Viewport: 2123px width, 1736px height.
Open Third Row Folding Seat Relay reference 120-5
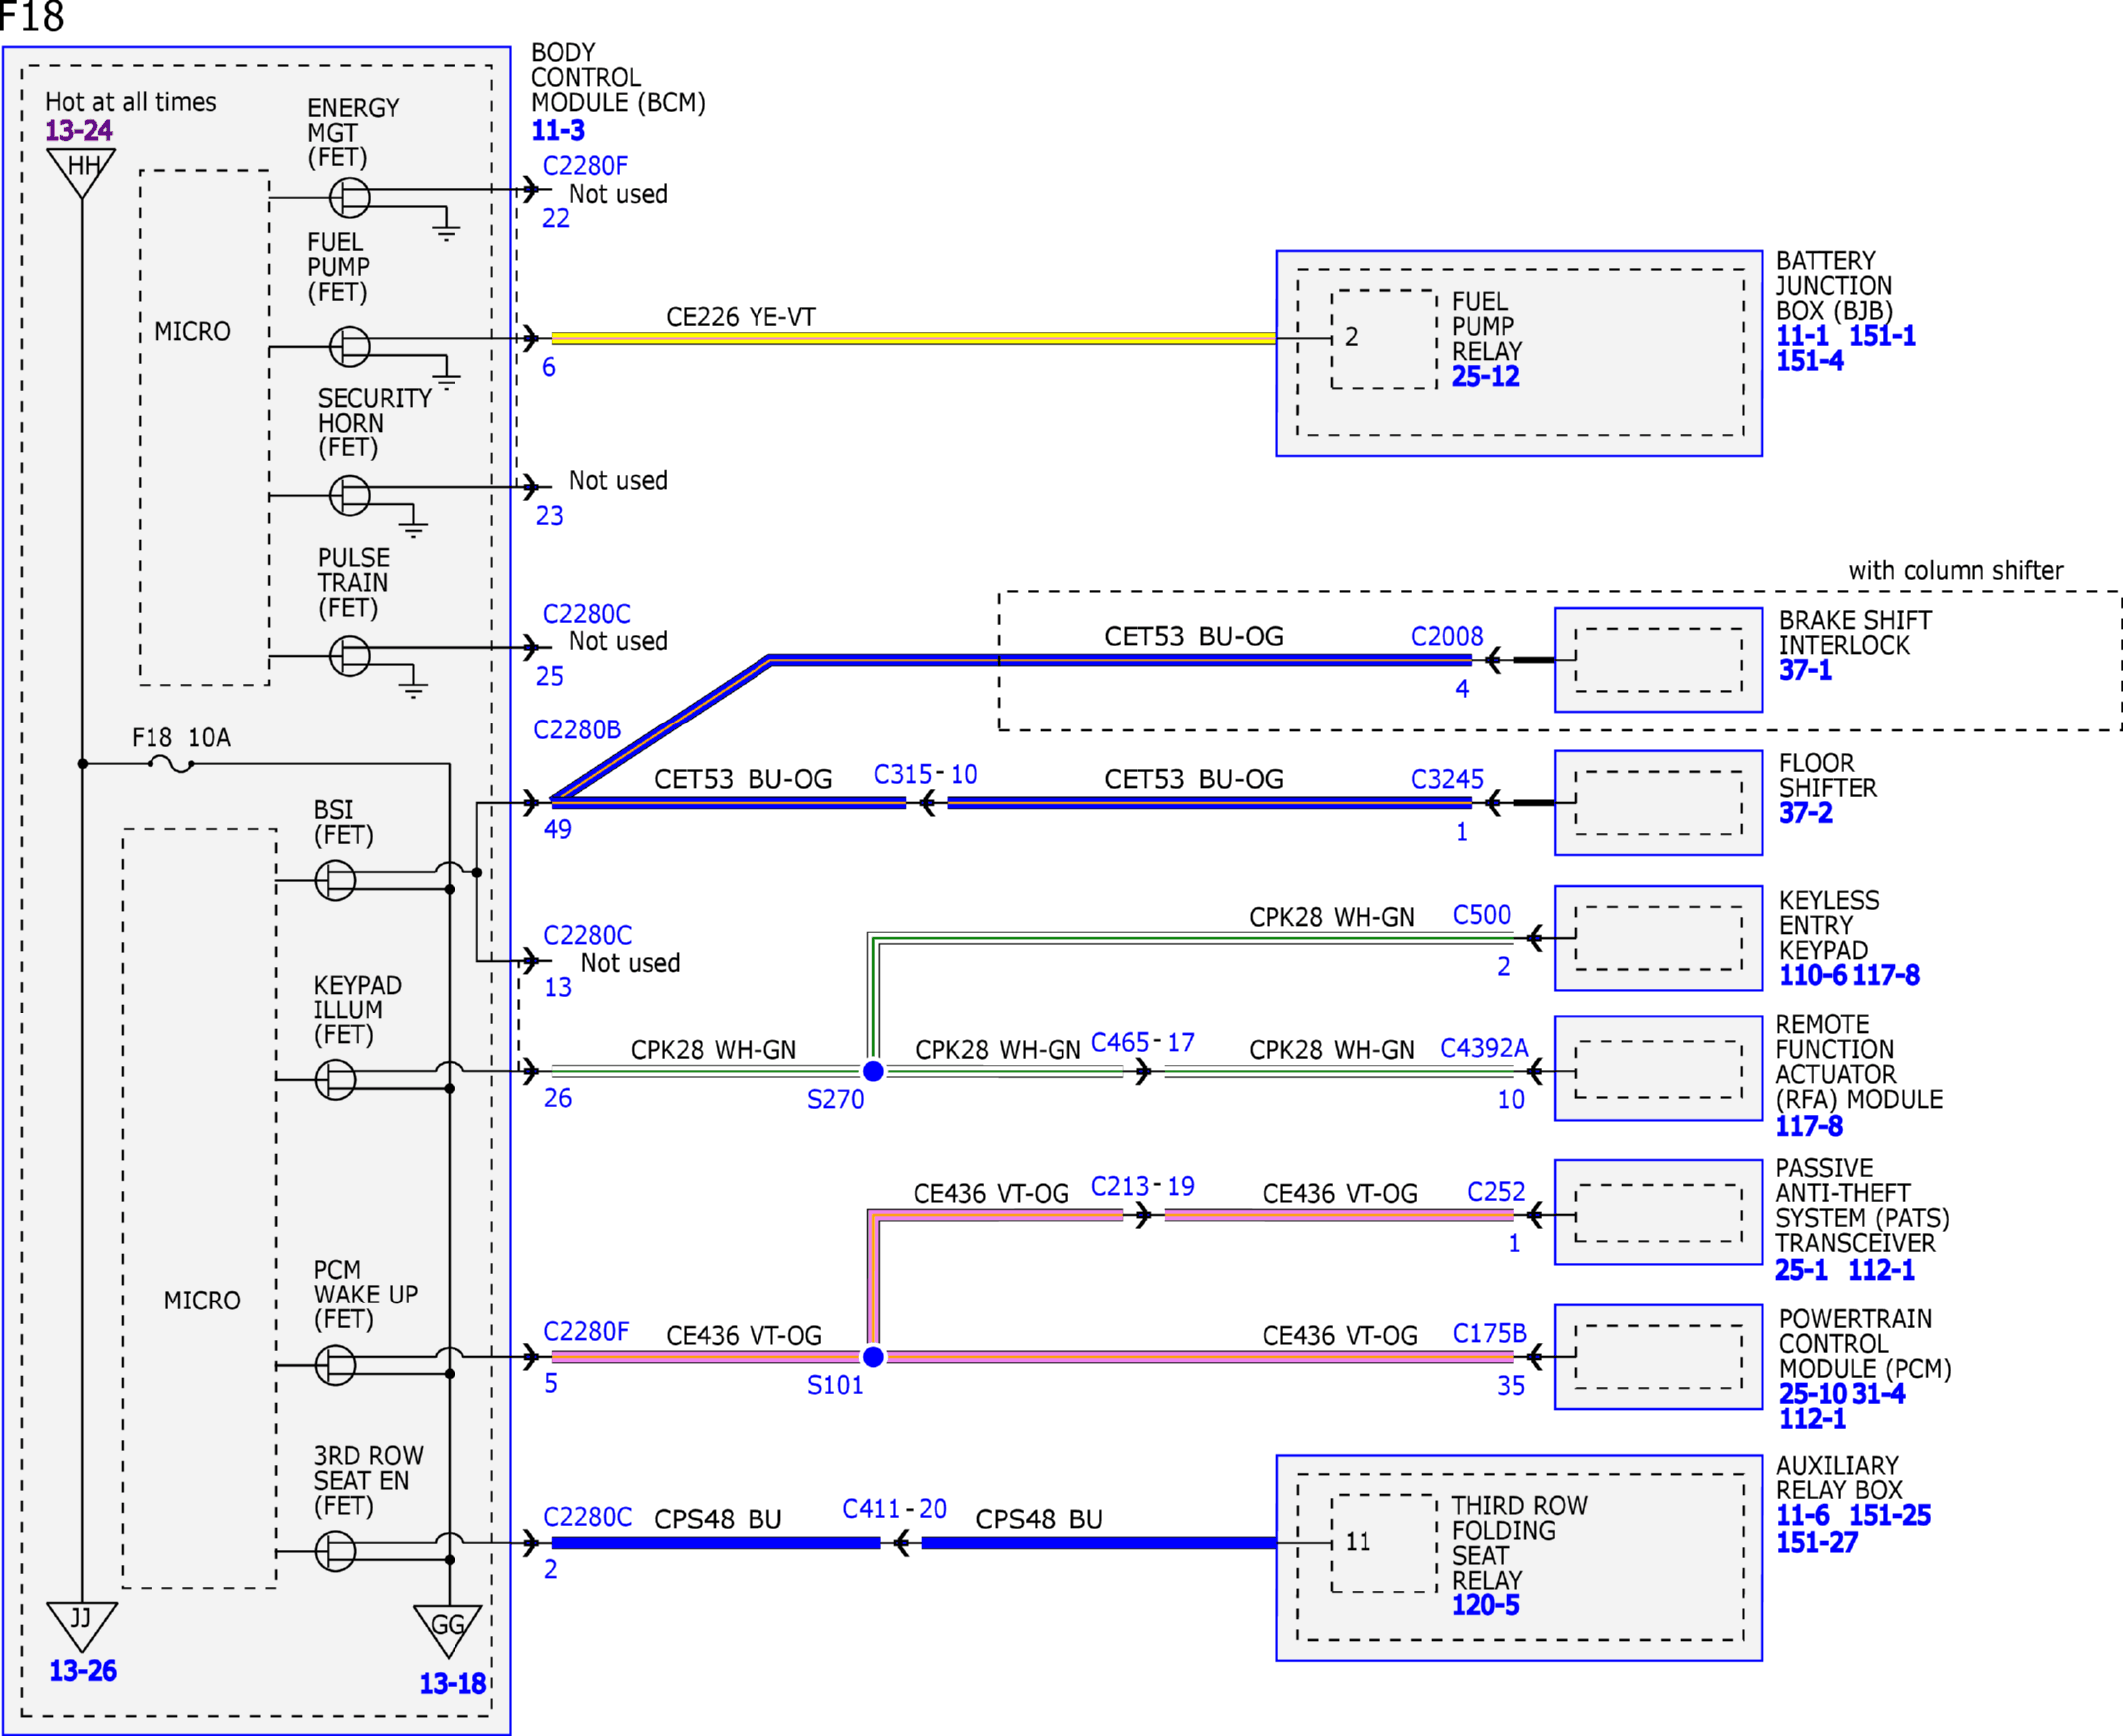click(x=1485, y=1605)
